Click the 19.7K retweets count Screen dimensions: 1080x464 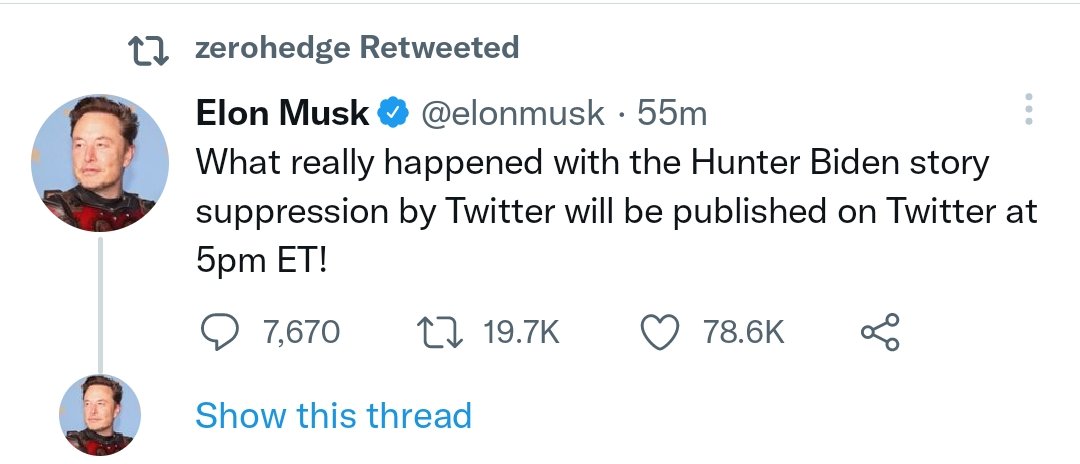(520, 333)
